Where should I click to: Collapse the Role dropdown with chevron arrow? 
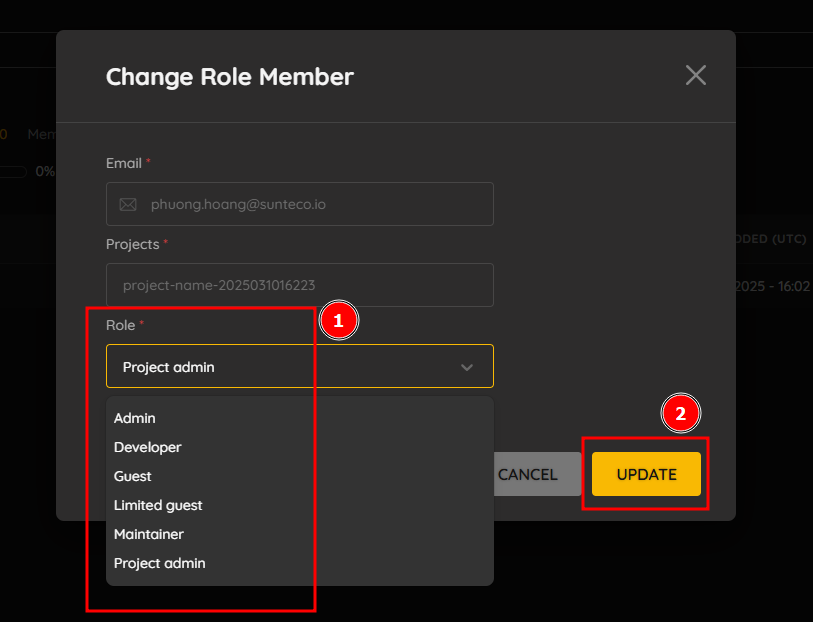467,367
